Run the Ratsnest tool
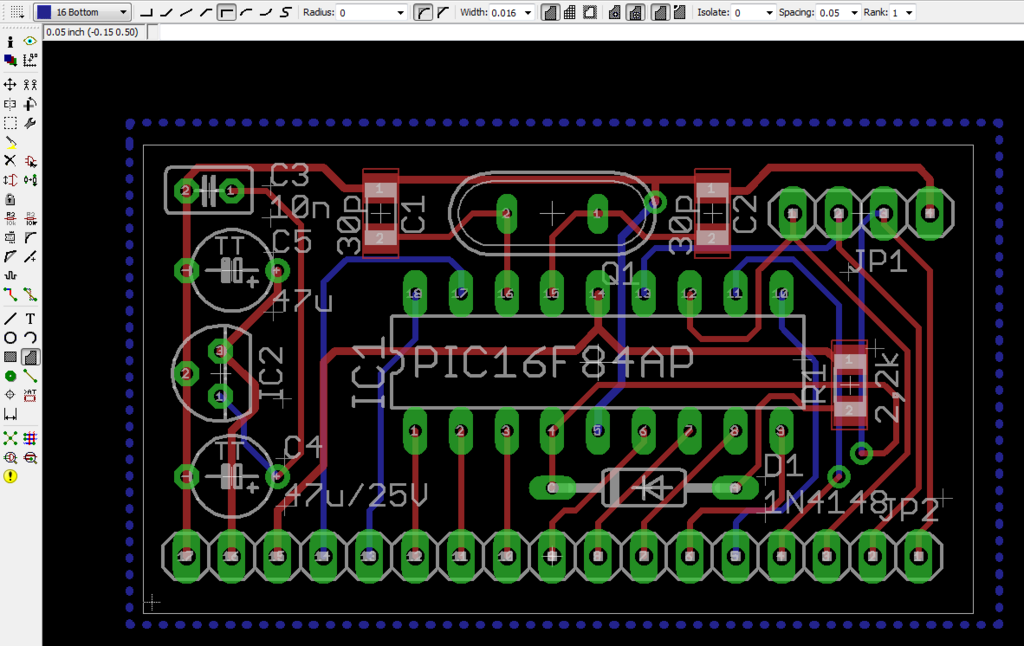Image resolution: width=1024 pixels, height=646 pixels. [x=10, y=438]
